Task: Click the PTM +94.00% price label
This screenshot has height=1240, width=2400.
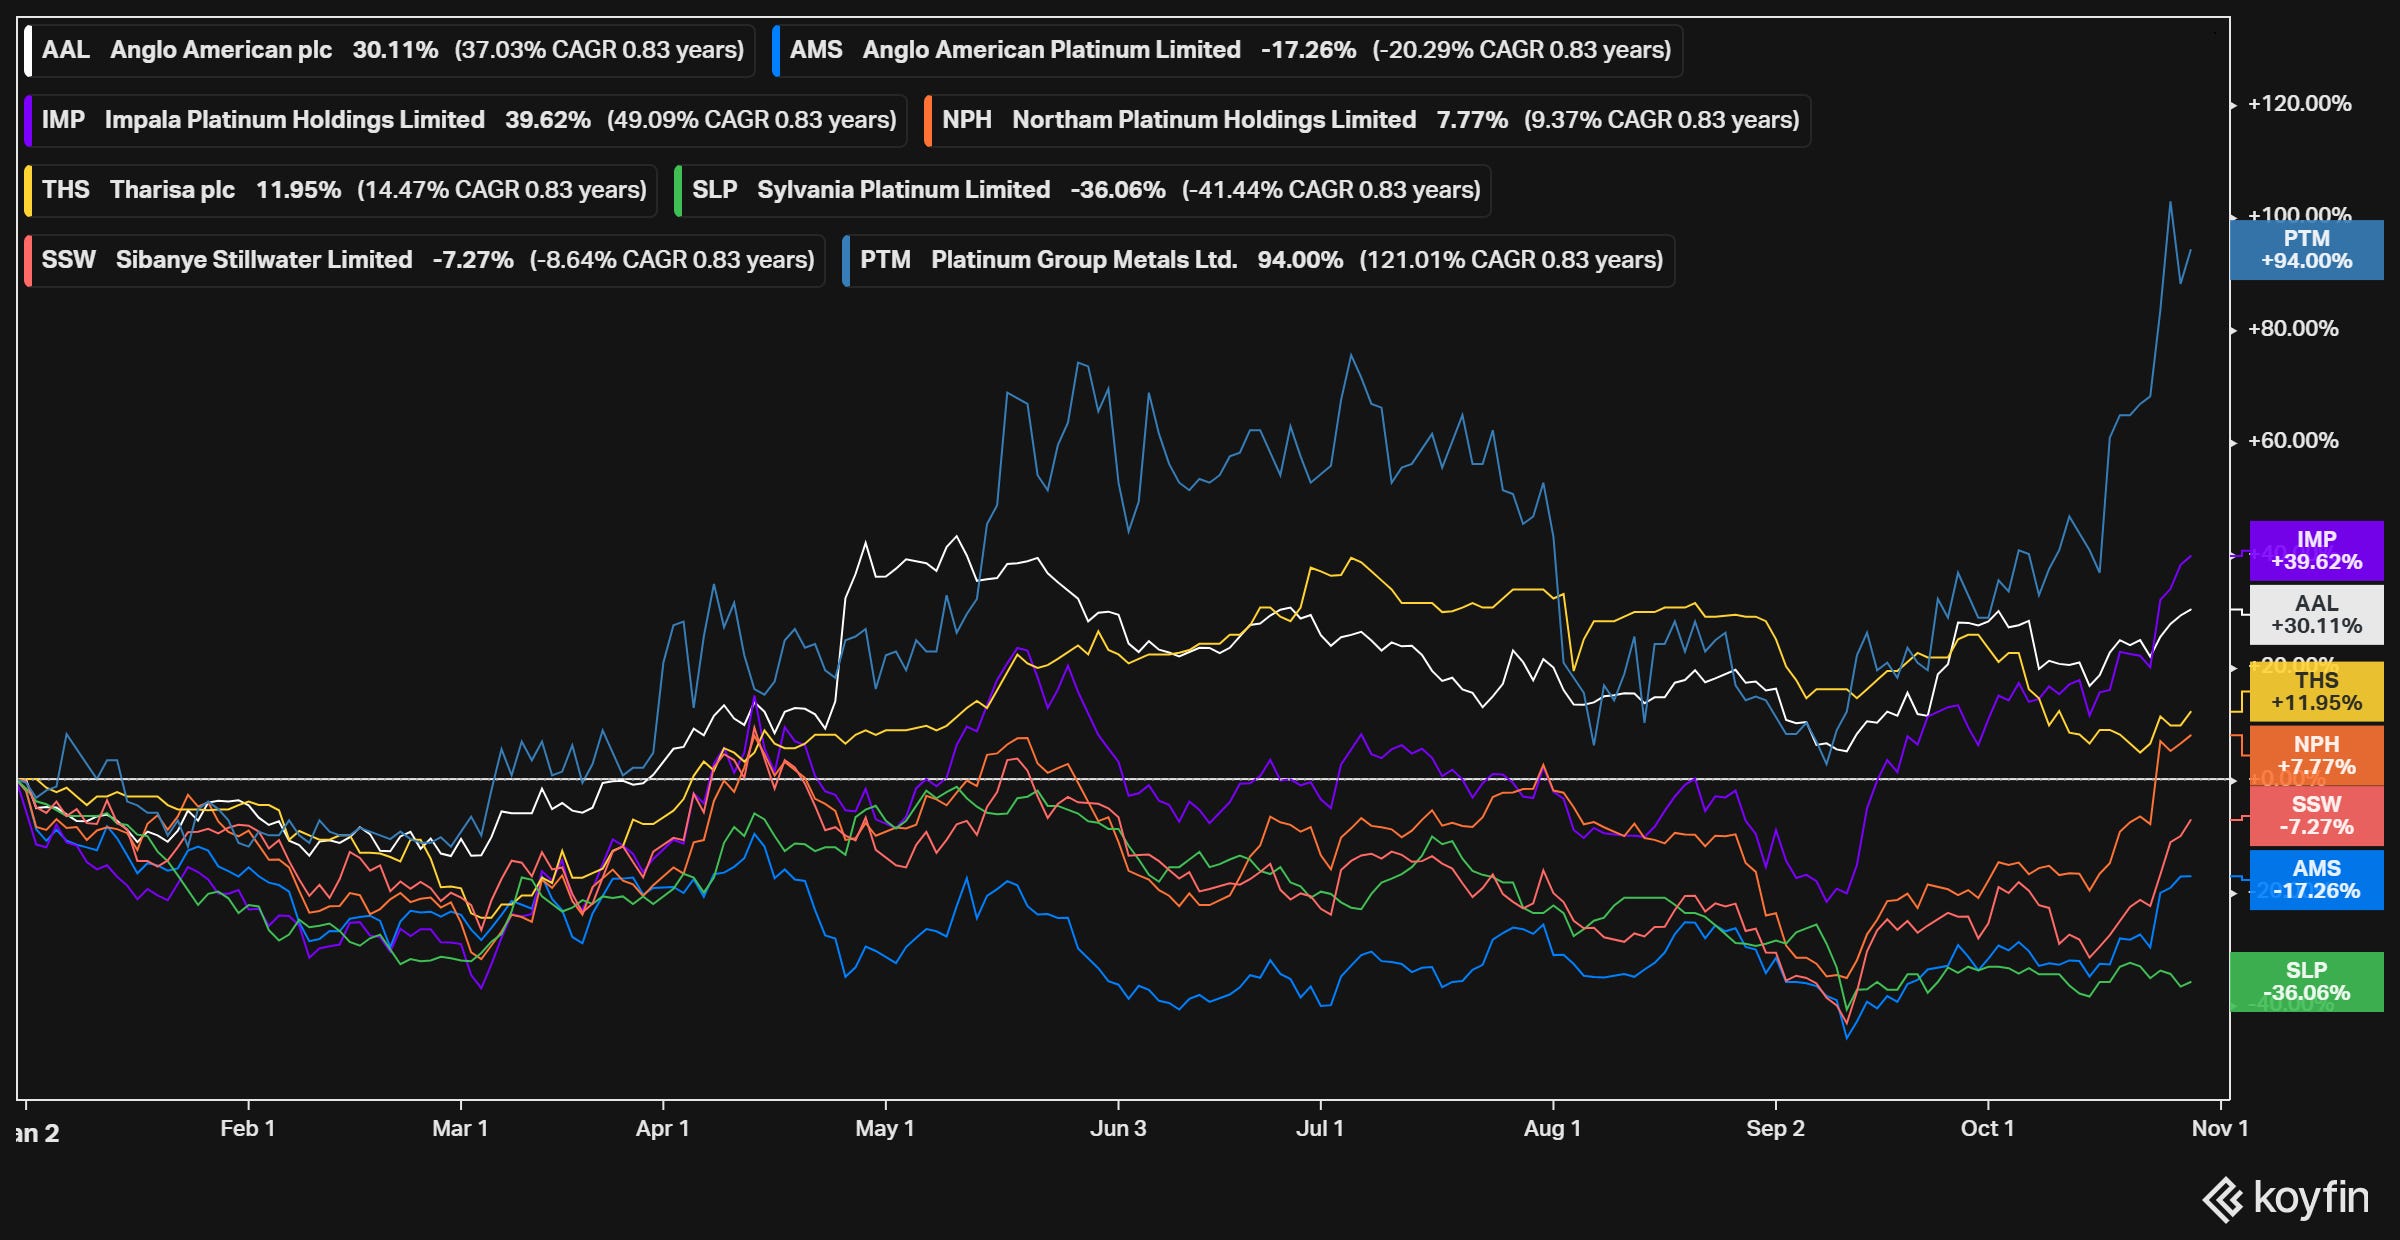Action: (x=2306, y=250)
